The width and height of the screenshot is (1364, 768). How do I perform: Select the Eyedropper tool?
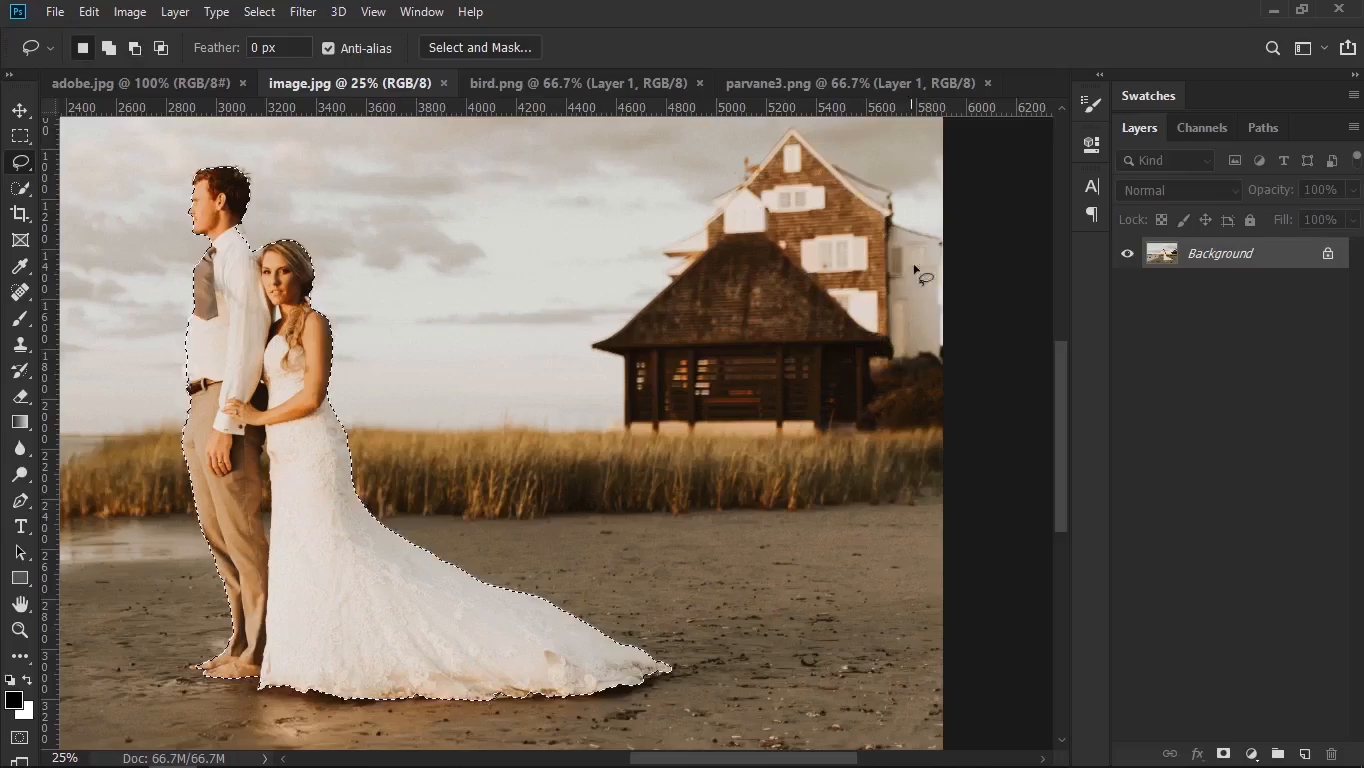click(20, 266)
